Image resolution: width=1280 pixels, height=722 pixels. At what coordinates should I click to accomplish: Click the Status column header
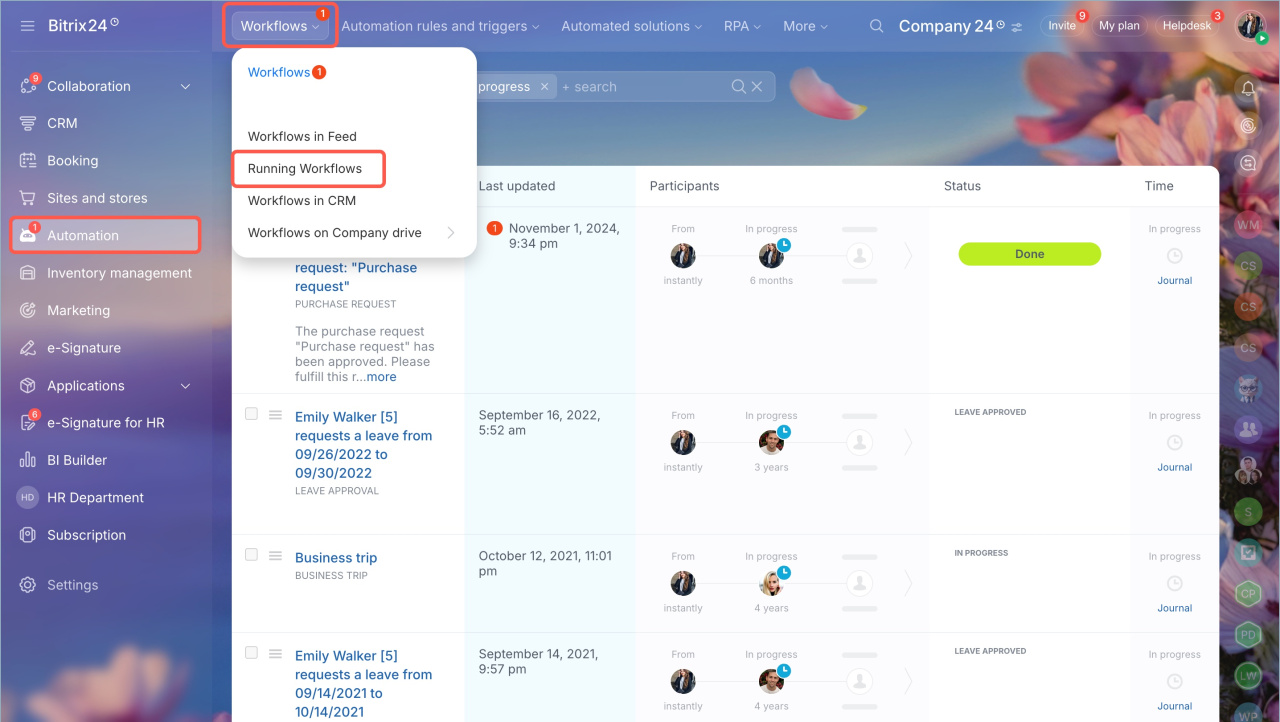pyautogui.click(x=962, y=186)
